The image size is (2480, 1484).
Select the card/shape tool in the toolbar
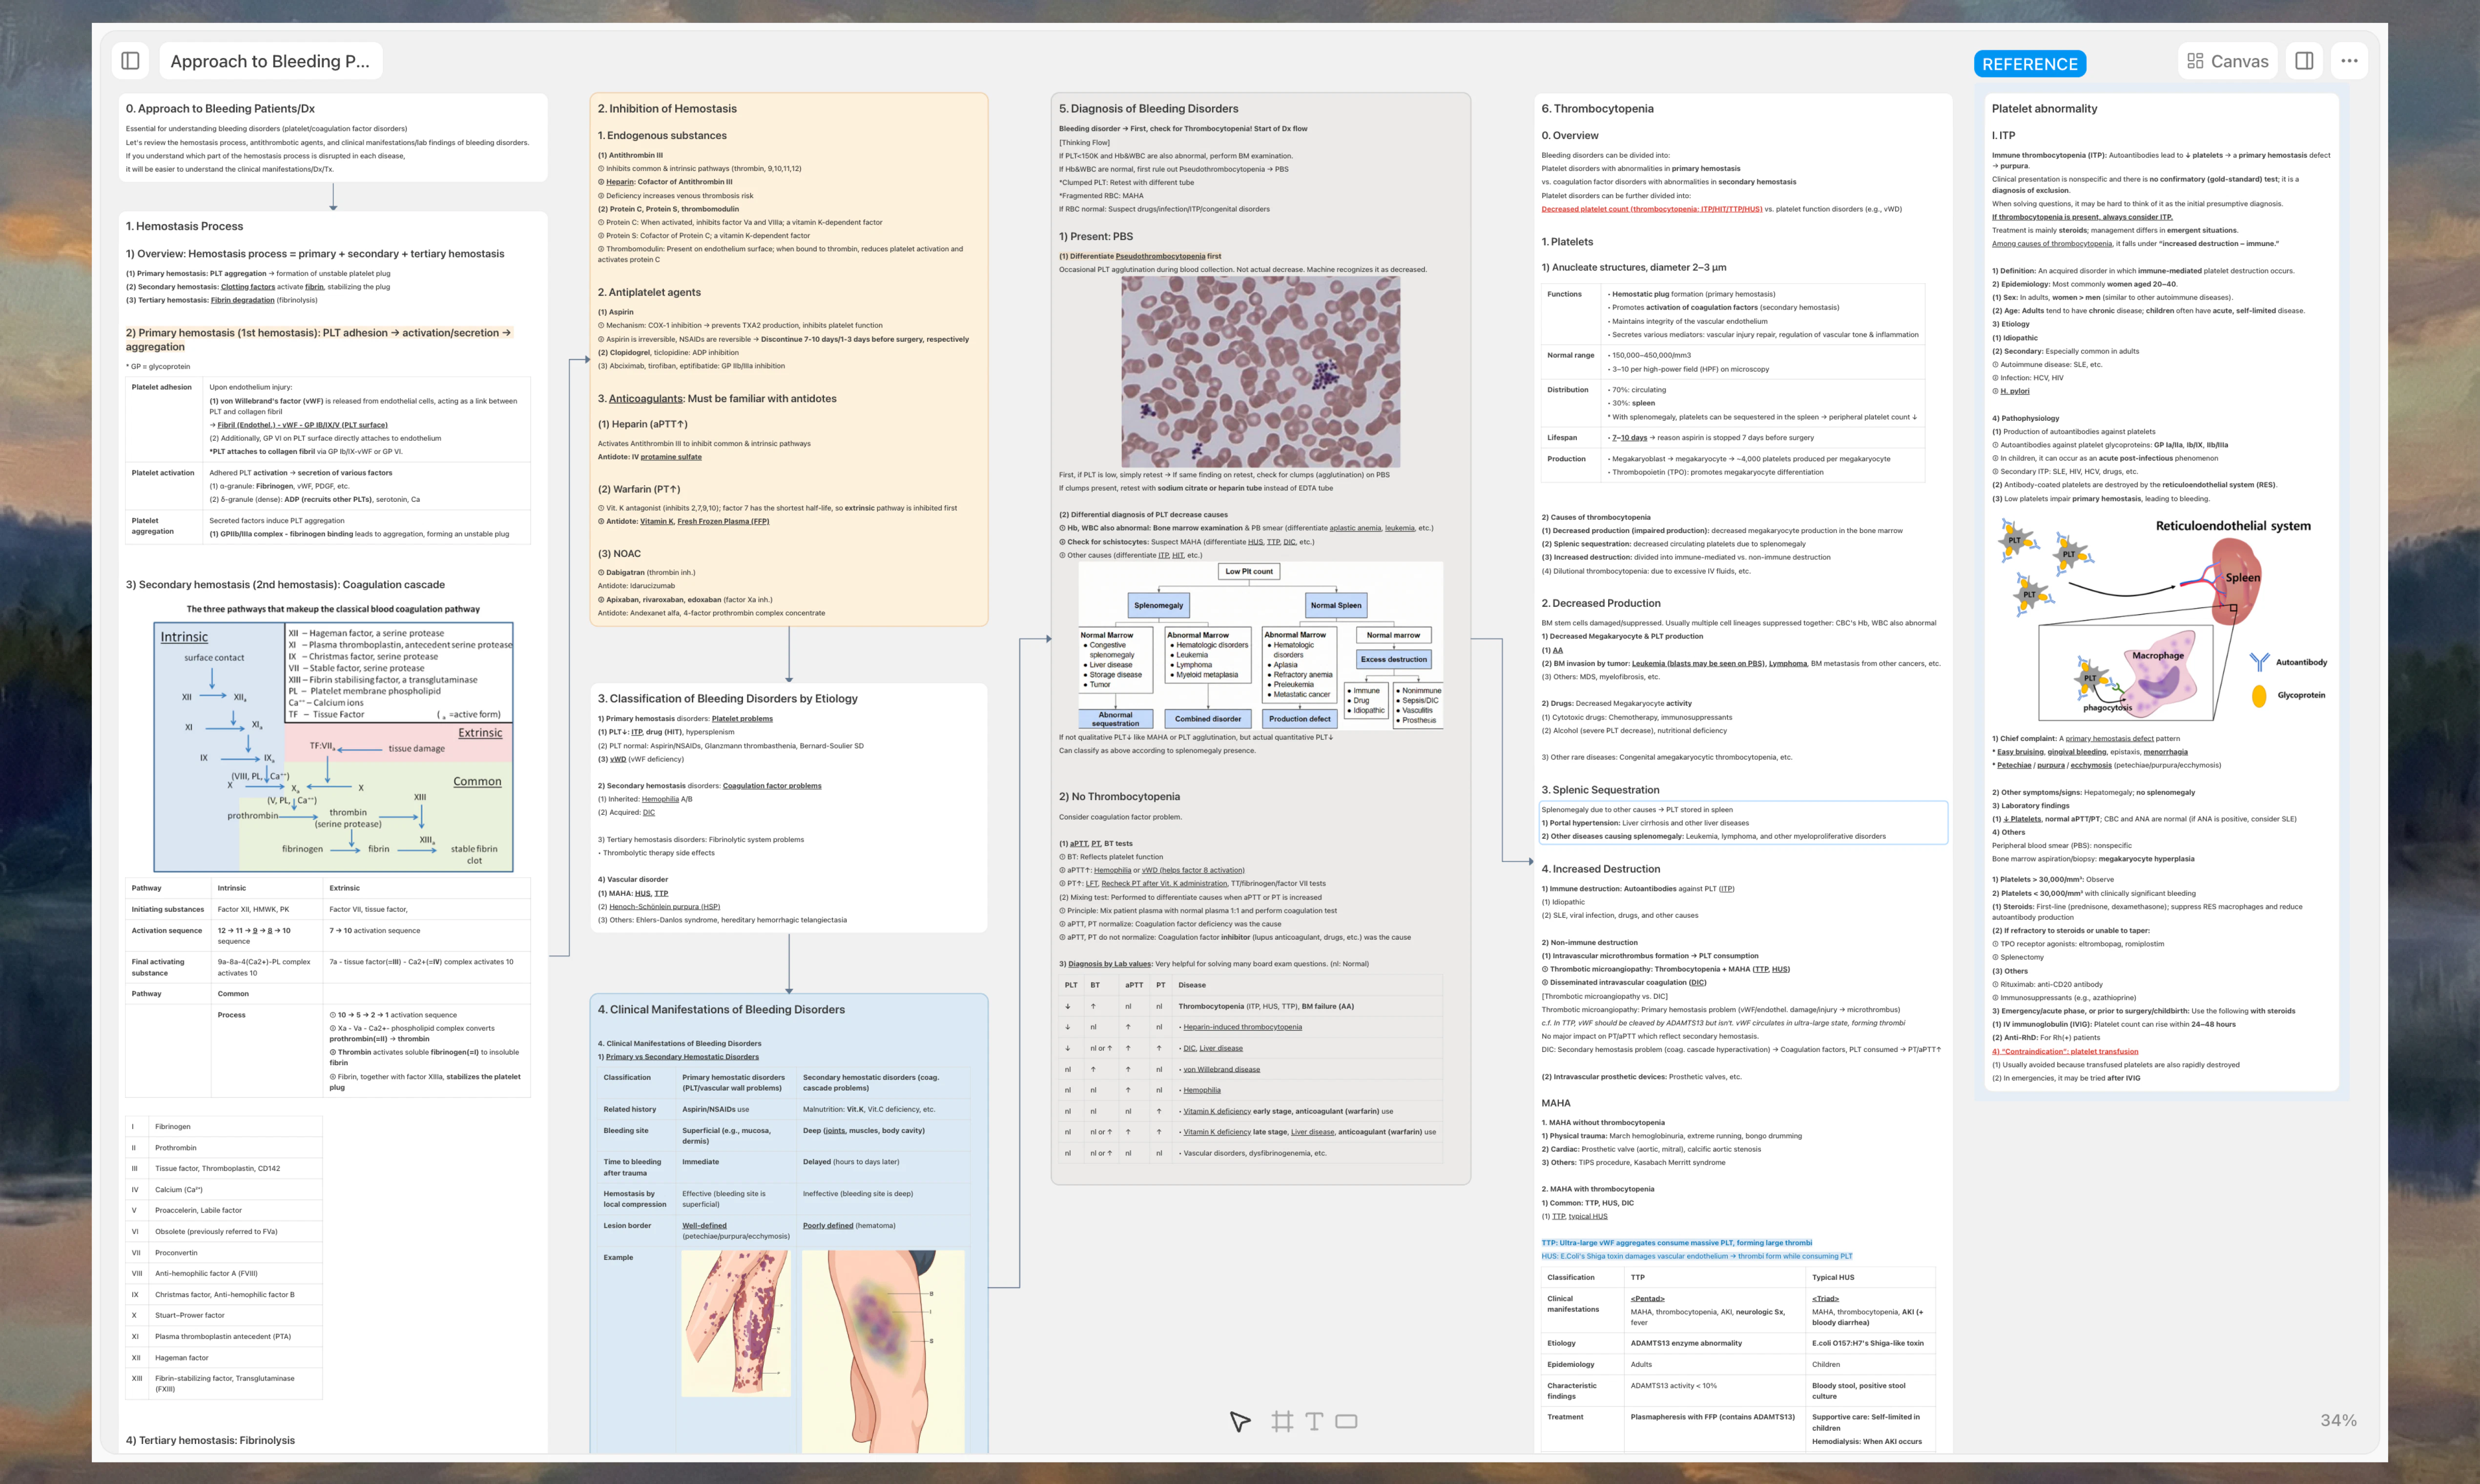1347,1421
